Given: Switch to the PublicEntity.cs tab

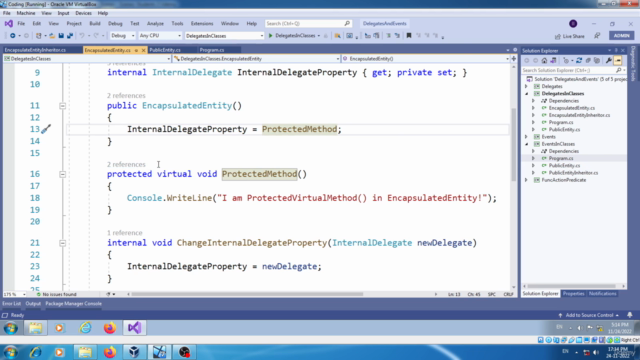Looking at the screenshot, I should (x=165, y=50).
